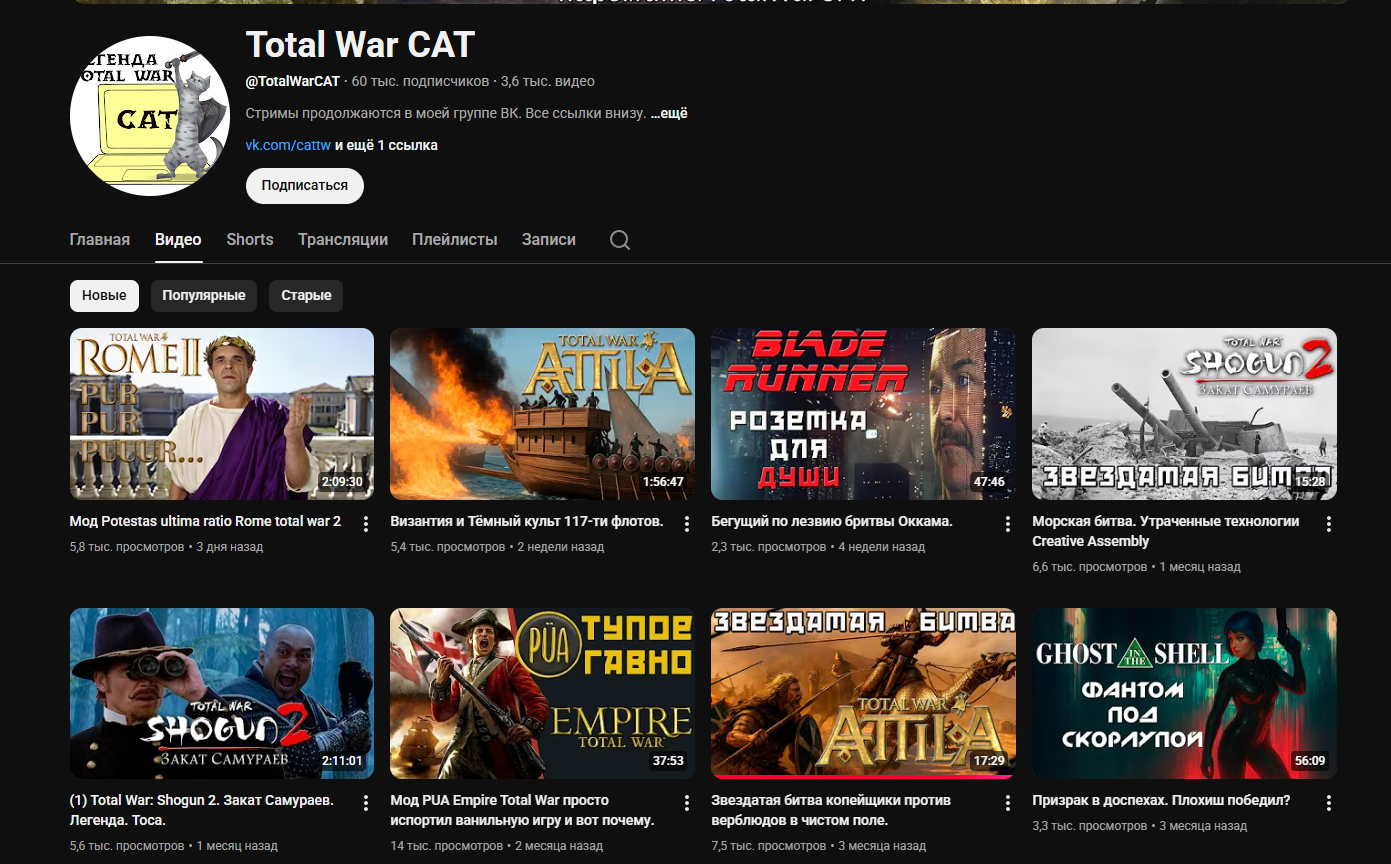This screenshot has height=864, width=1391.
Task: Open video title Total War: Shogun 2. Закат Самураев
Action: coord(202,810)
